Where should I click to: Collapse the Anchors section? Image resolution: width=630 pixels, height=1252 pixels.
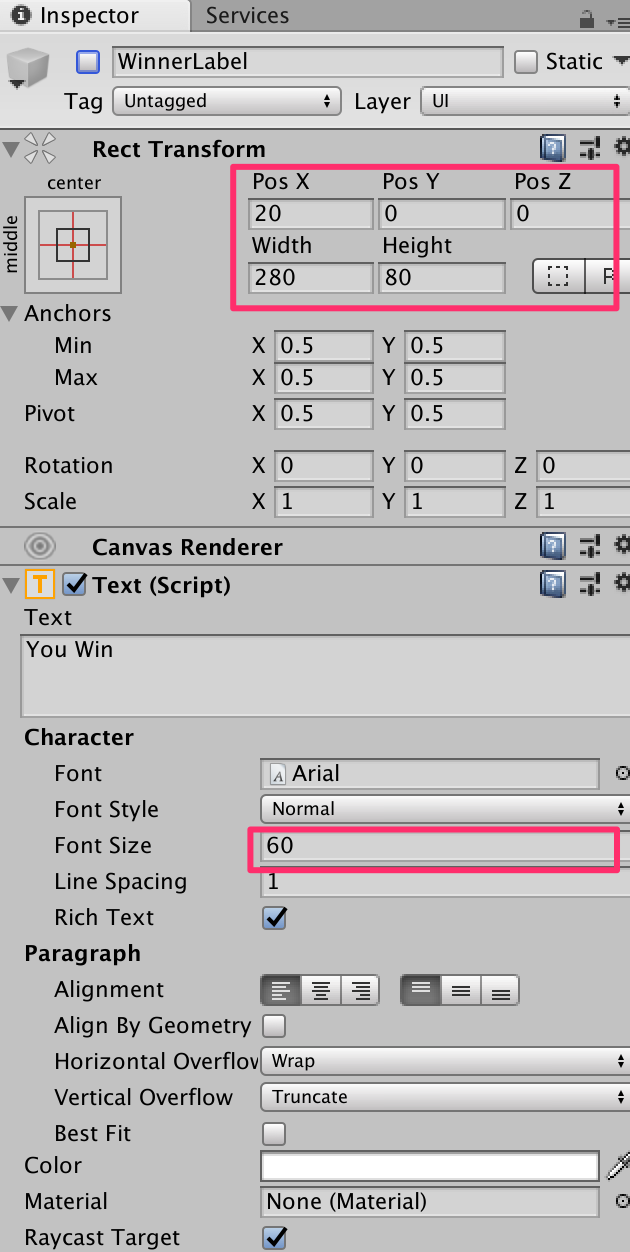point(11,314)
